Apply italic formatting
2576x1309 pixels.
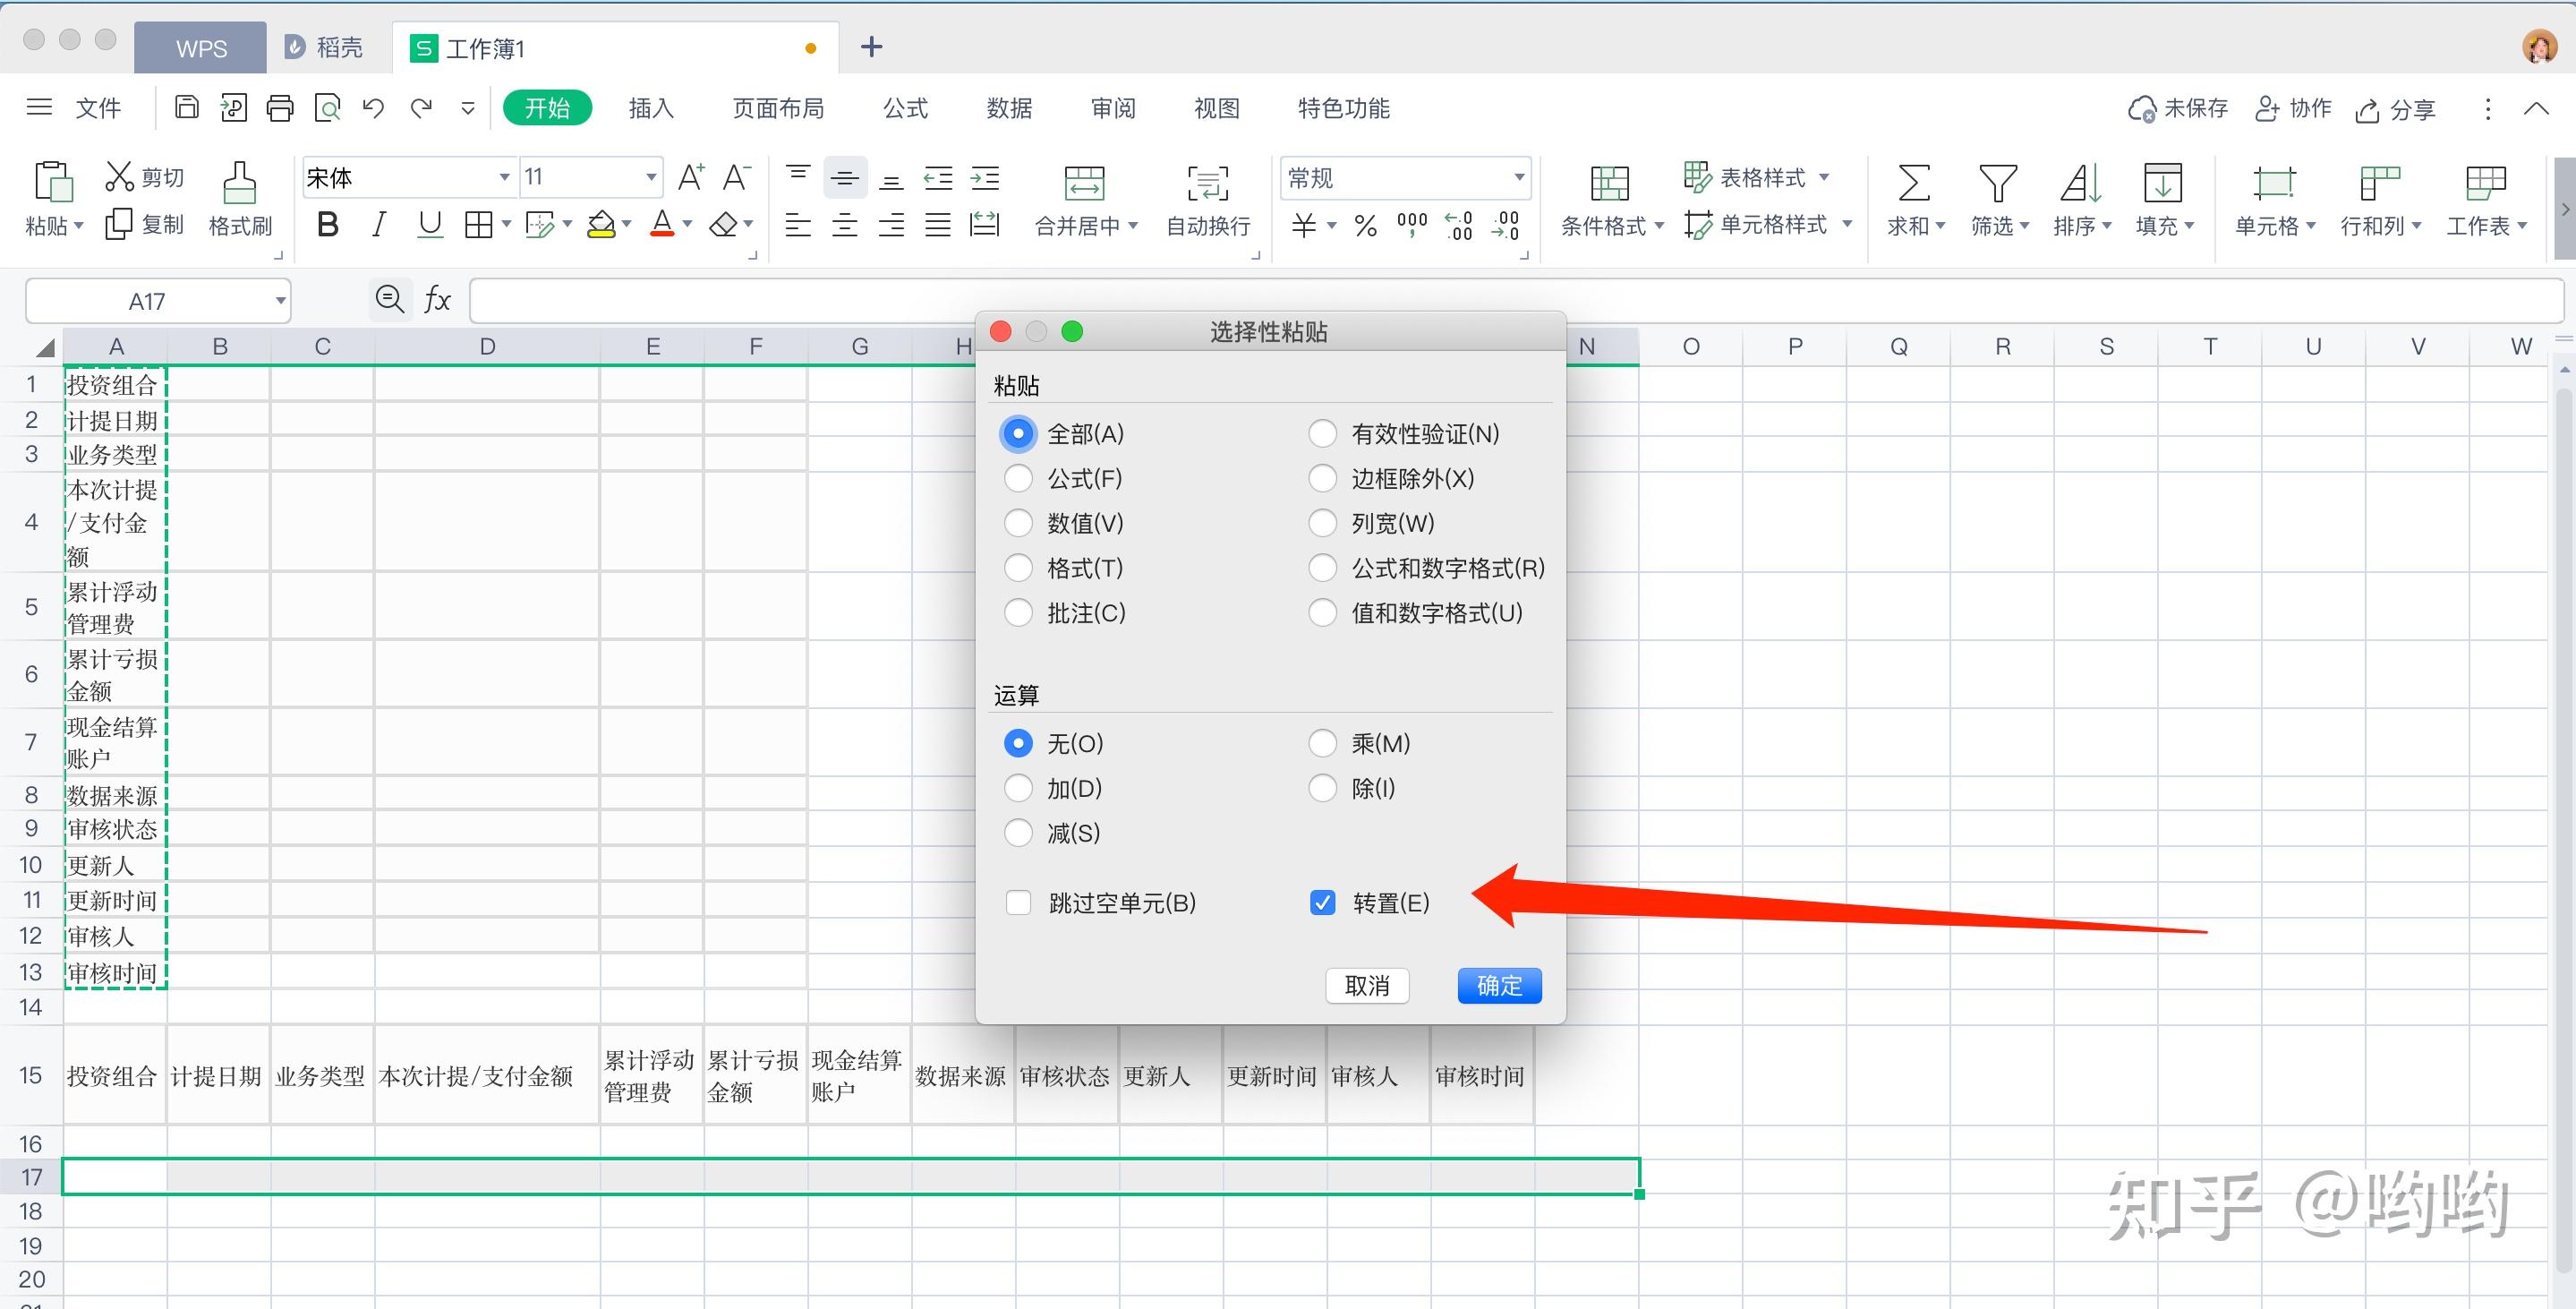378,224
